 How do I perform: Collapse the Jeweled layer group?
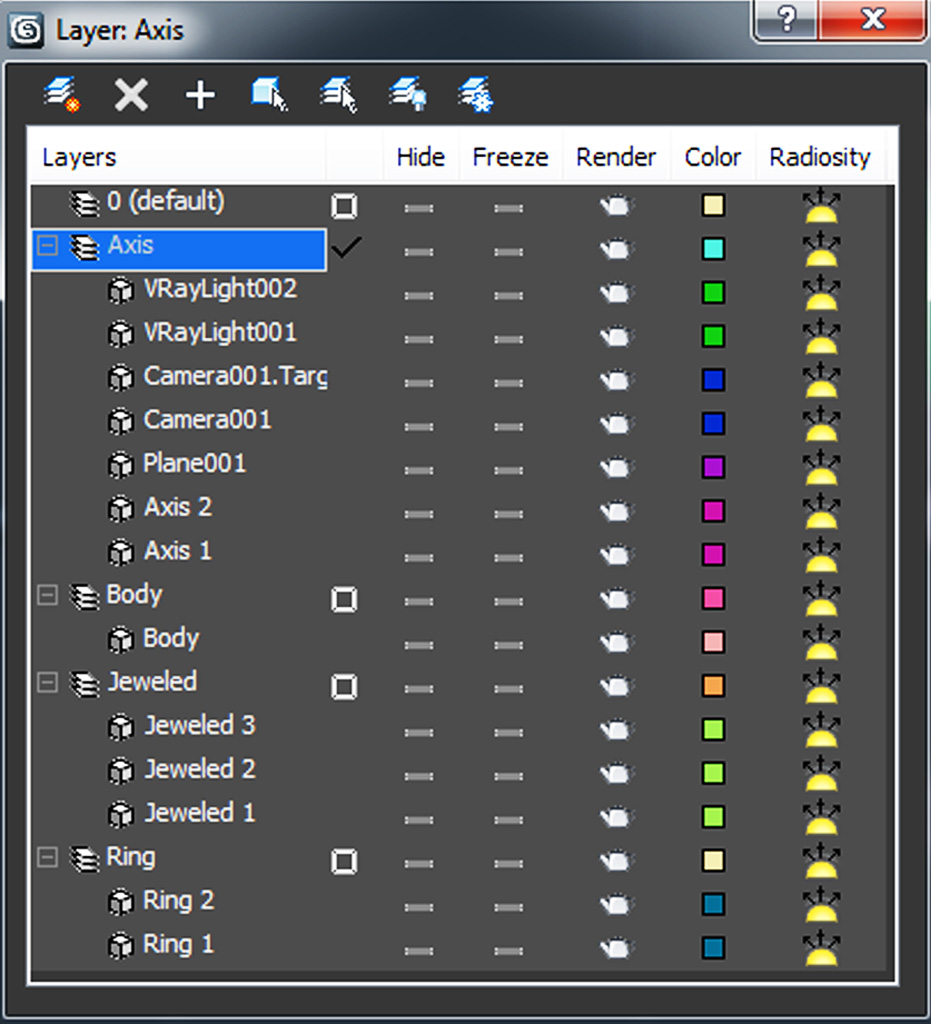click(46, 683)
